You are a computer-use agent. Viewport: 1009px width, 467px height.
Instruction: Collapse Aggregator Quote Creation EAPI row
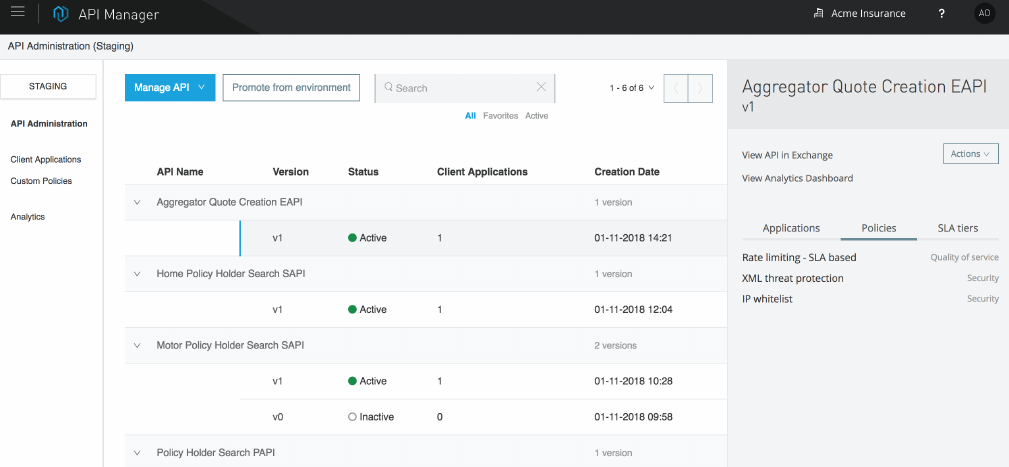pyautogui.click(x=137, y=202)
